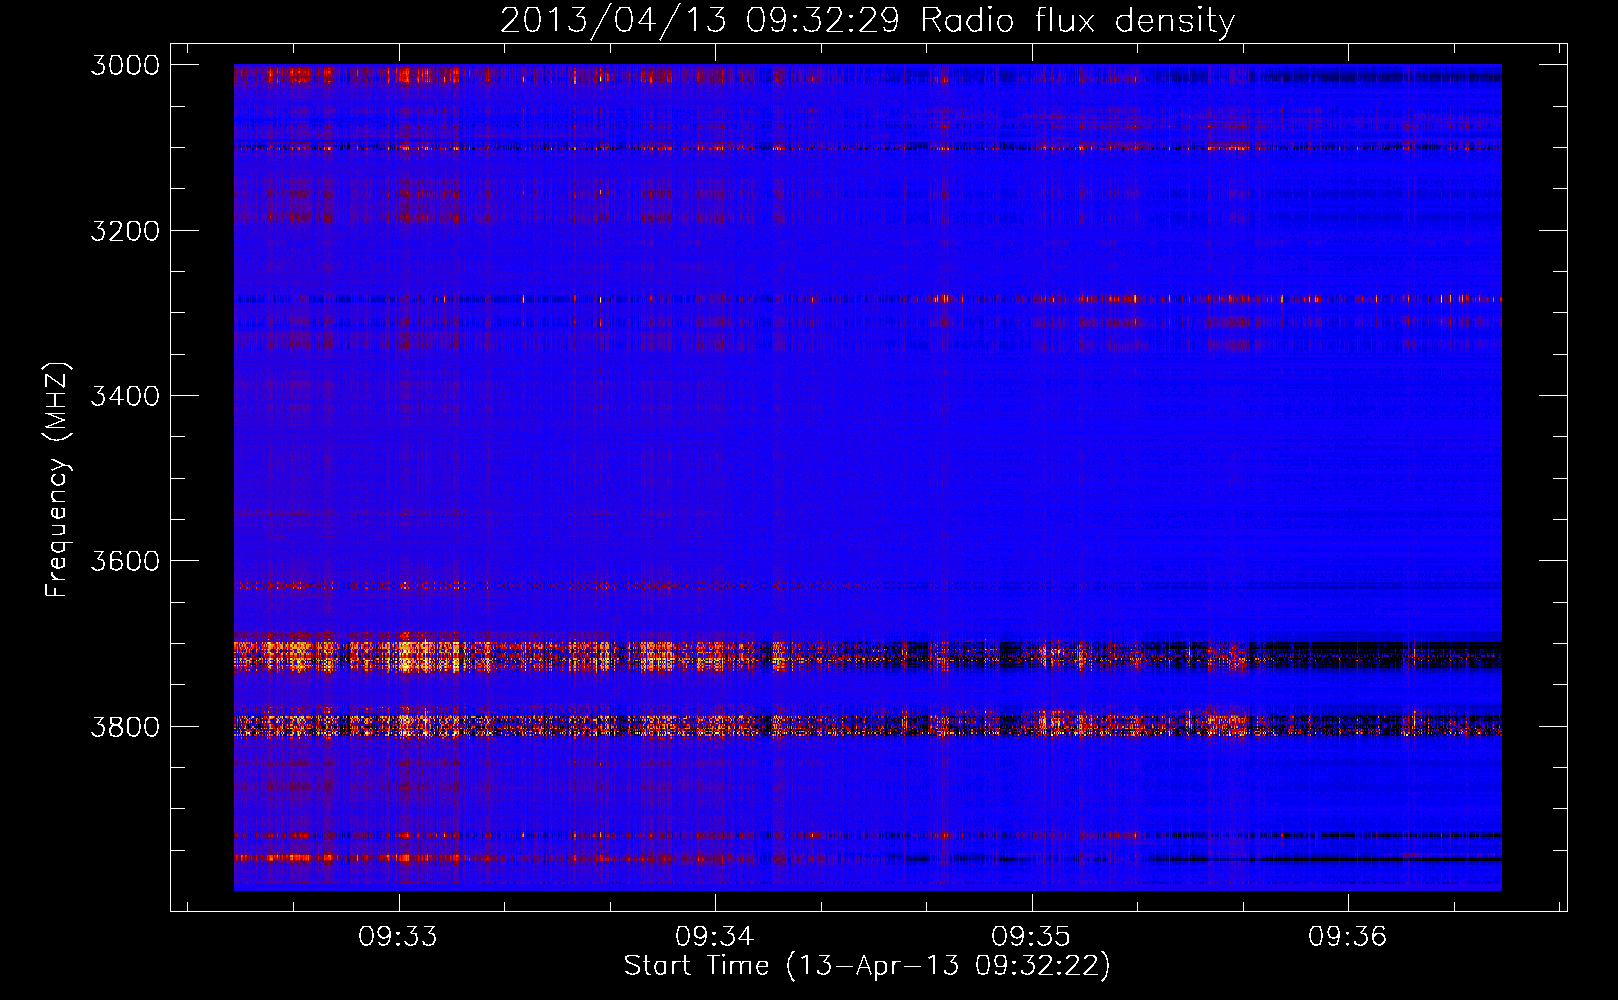Click the 'Start Time (13-Apr-13 09:32:22)' axis title

[867, 966]
